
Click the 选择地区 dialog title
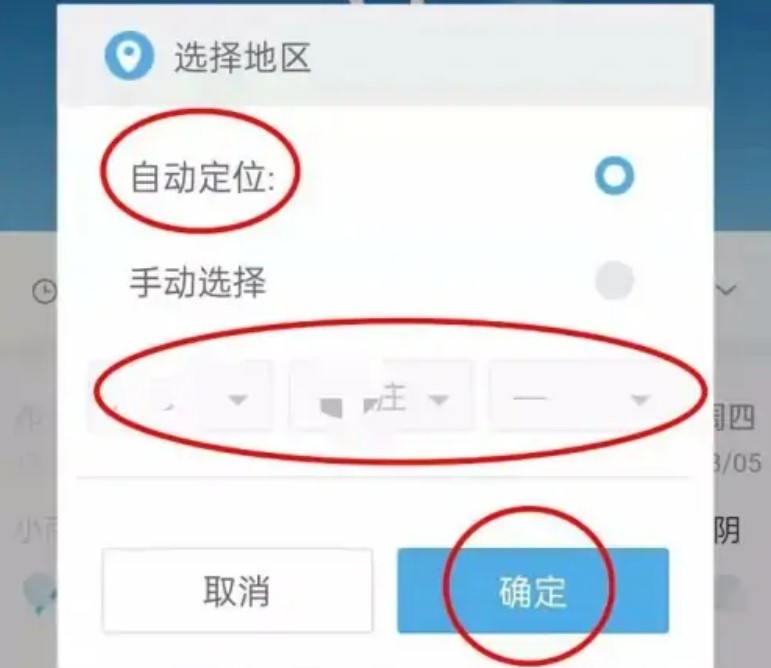242,58
